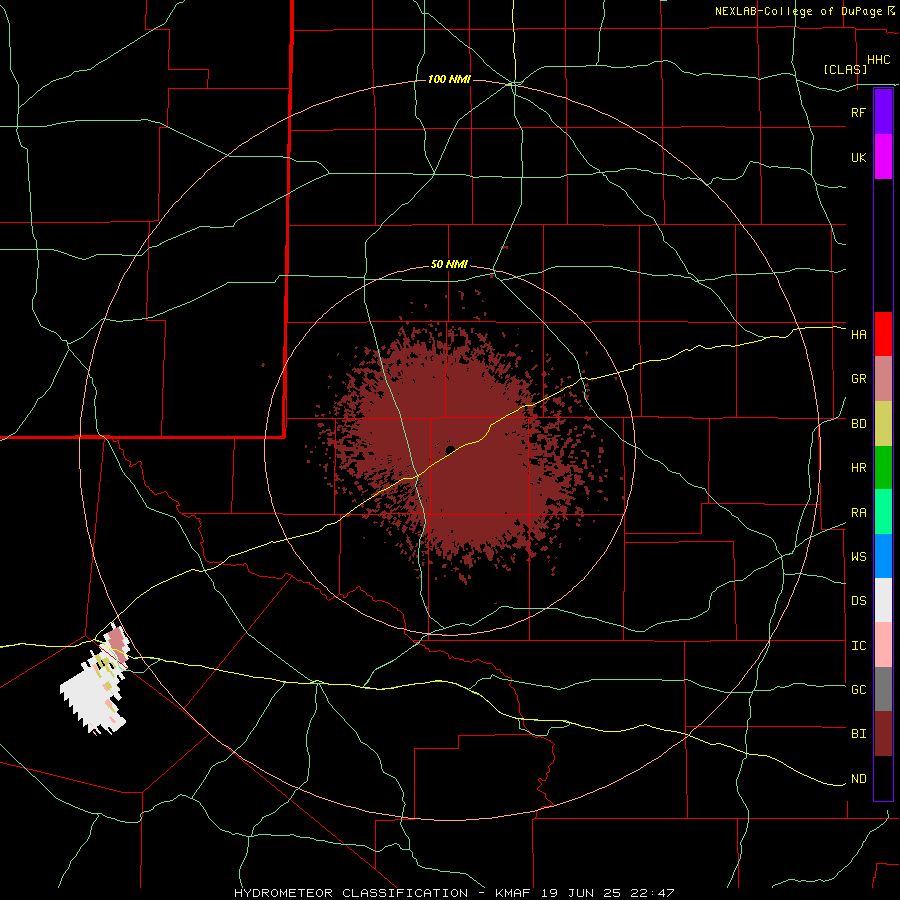This screenshot has width=900, height=900.
Task: Click the HA red legend color swatch
Action: [883, 334]
